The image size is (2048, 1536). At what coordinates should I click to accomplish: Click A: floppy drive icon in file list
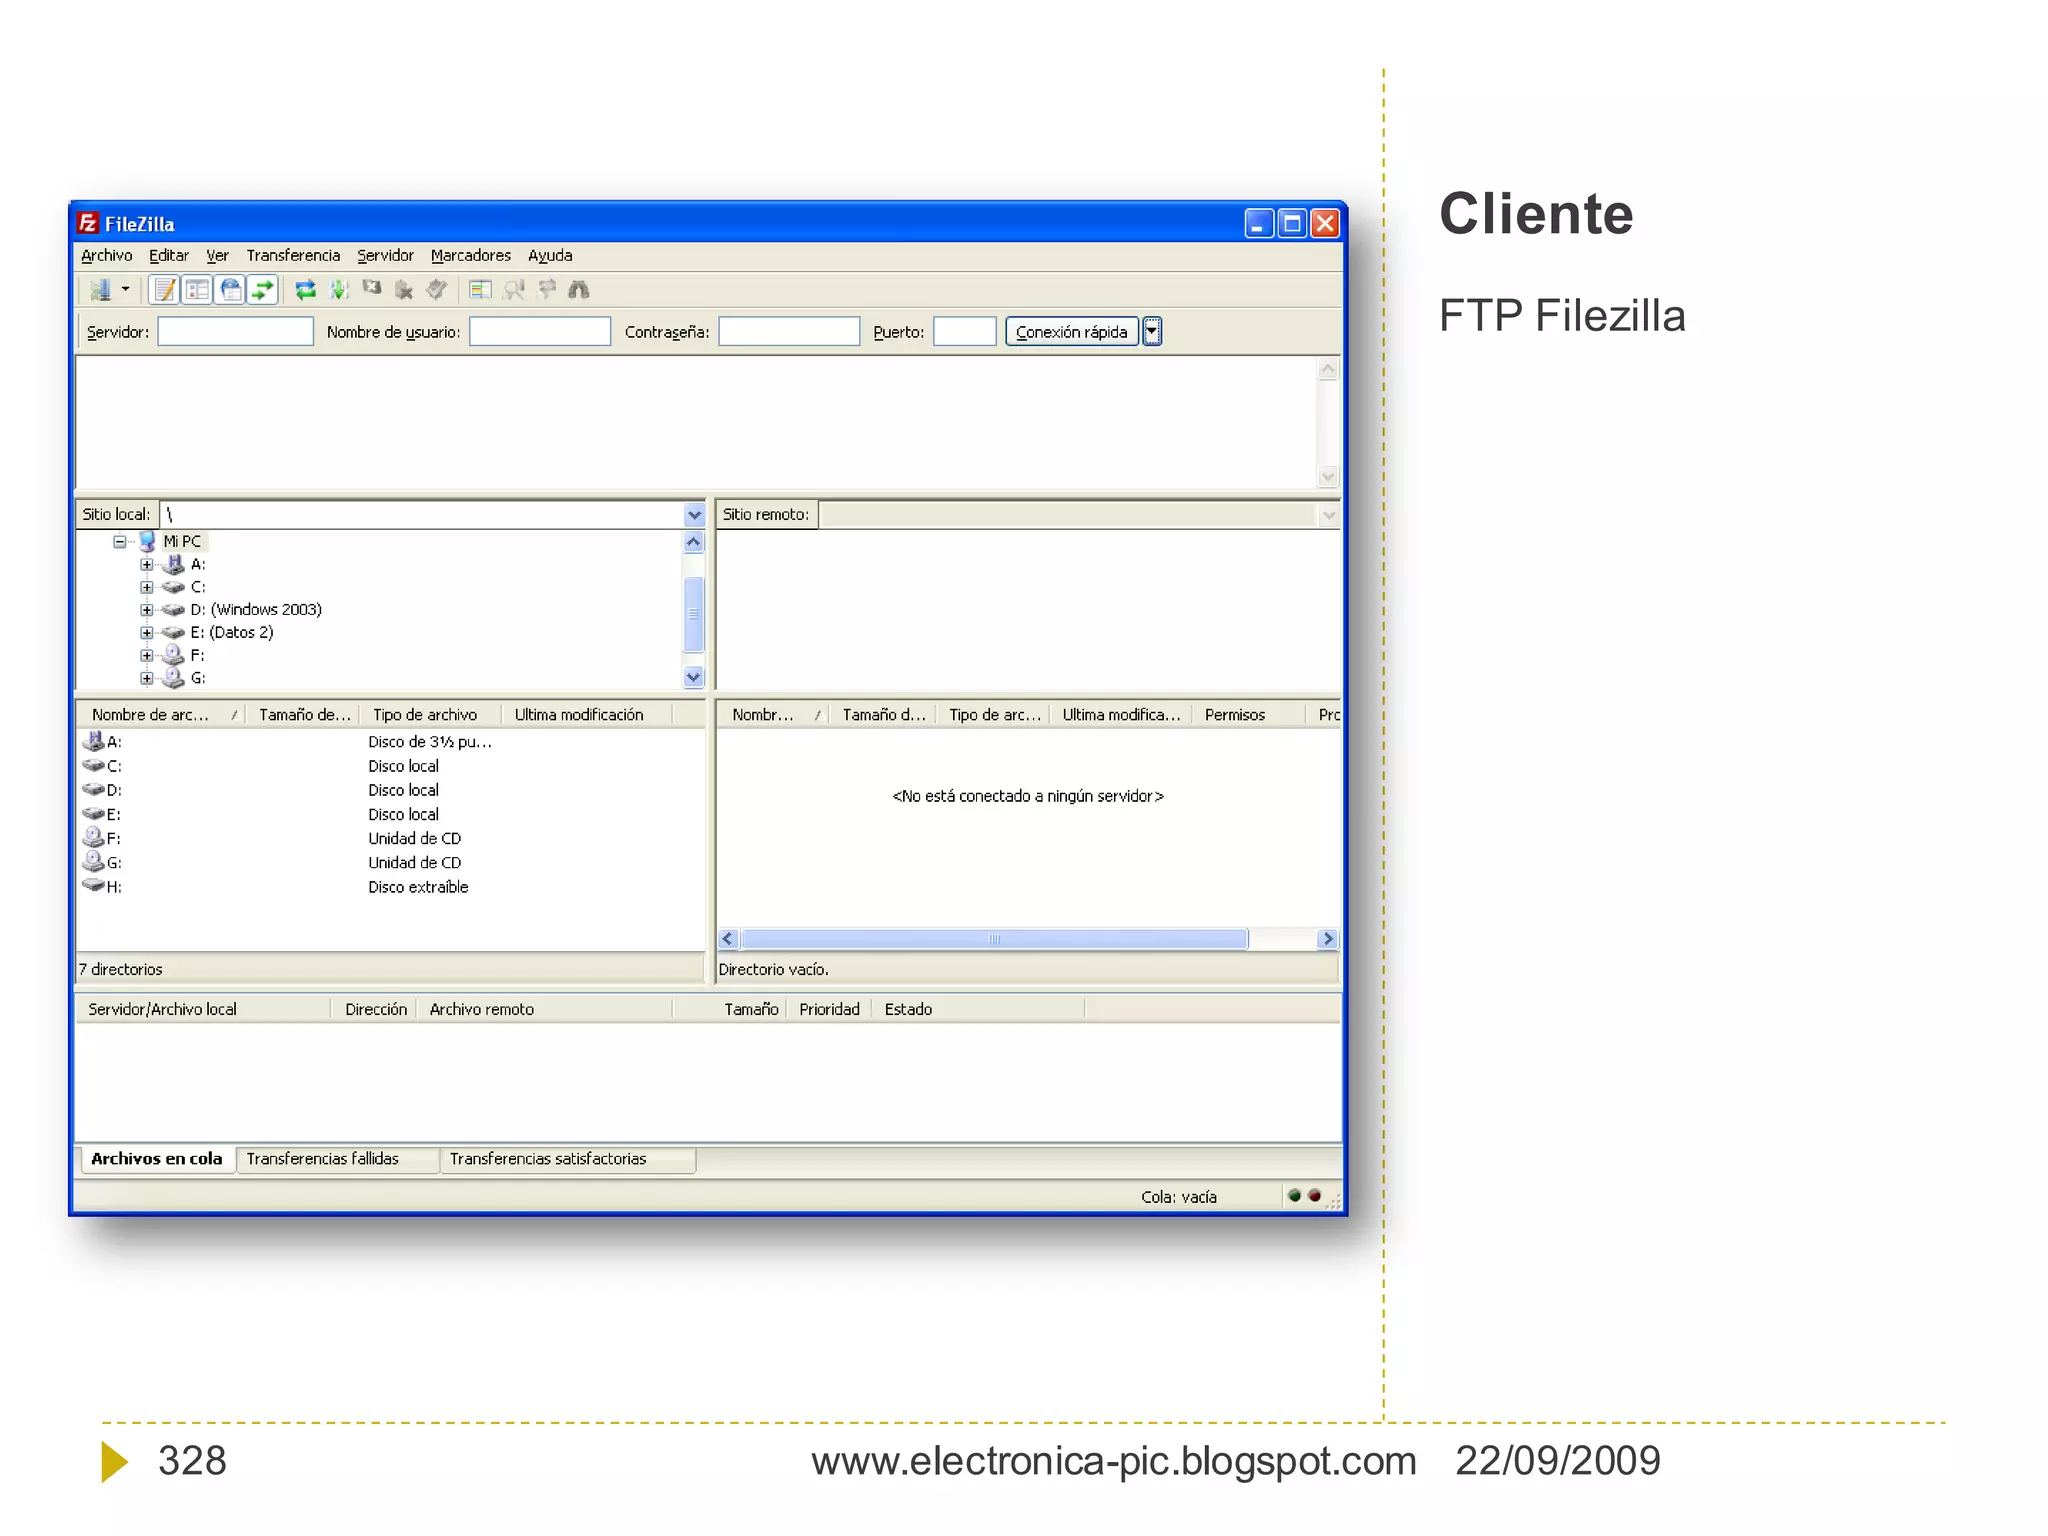93,741
